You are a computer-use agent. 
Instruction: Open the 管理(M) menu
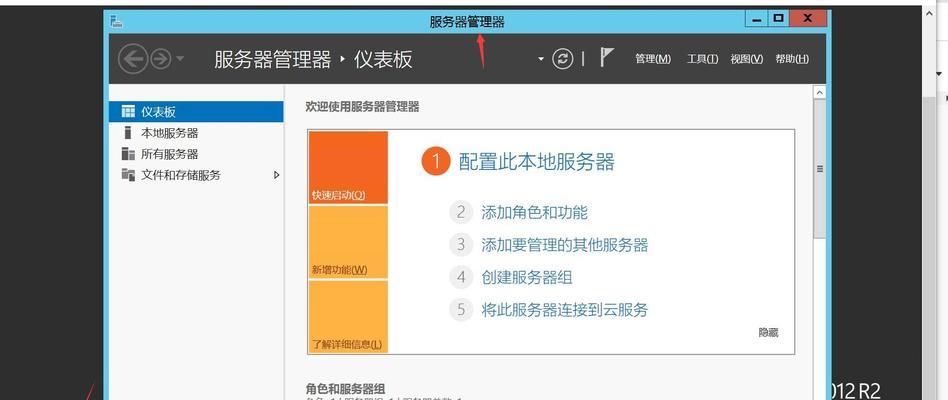pyautogui.click(x=653, y=59)
